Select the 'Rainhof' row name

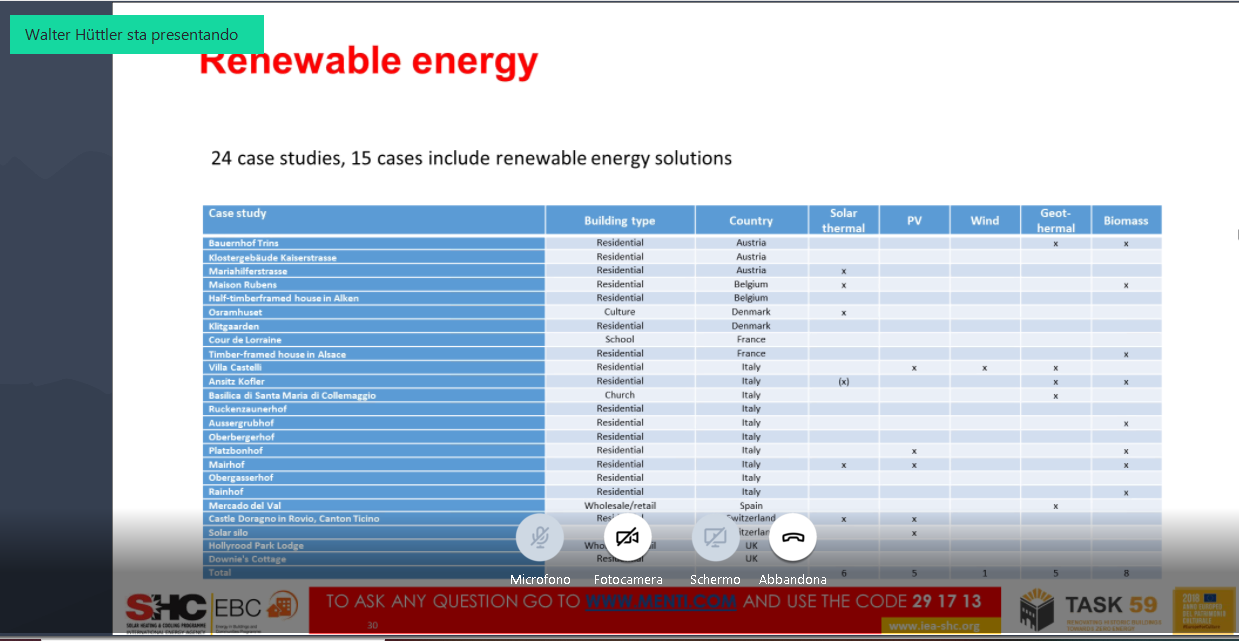tap(227, 492)
